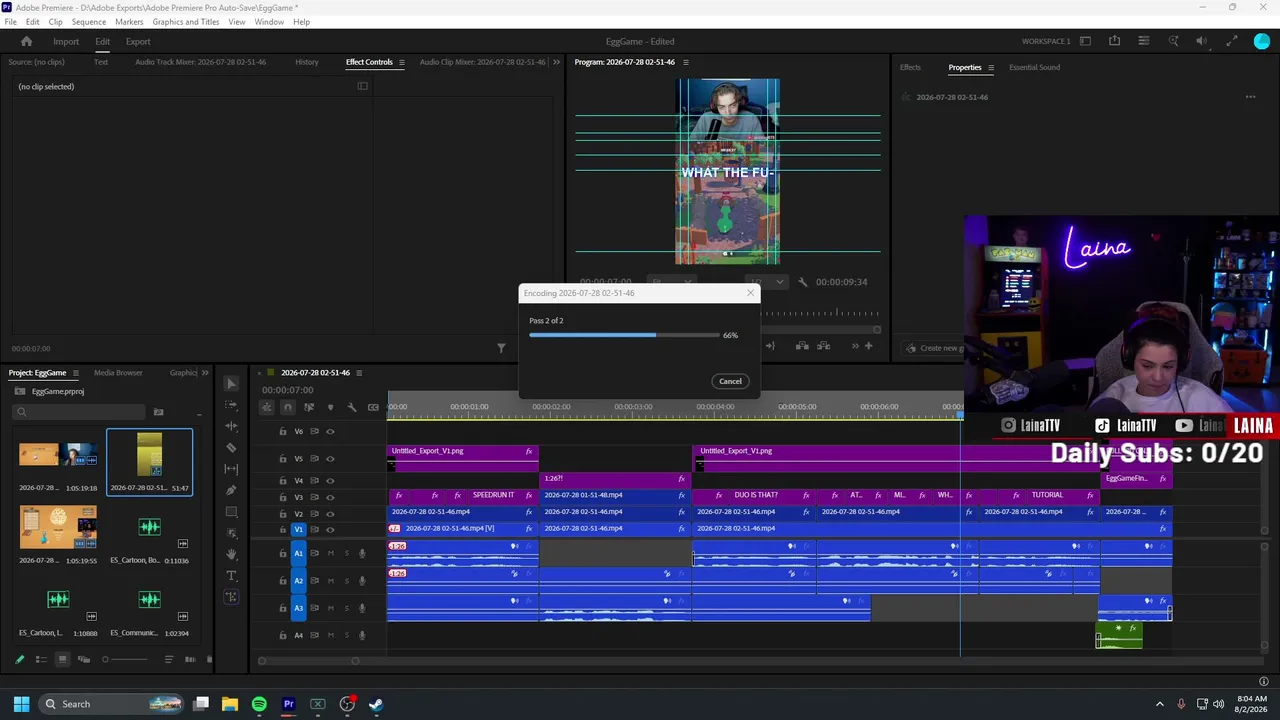
Task: Open File Explorer from the taskbar
Action: pos(230,704)
